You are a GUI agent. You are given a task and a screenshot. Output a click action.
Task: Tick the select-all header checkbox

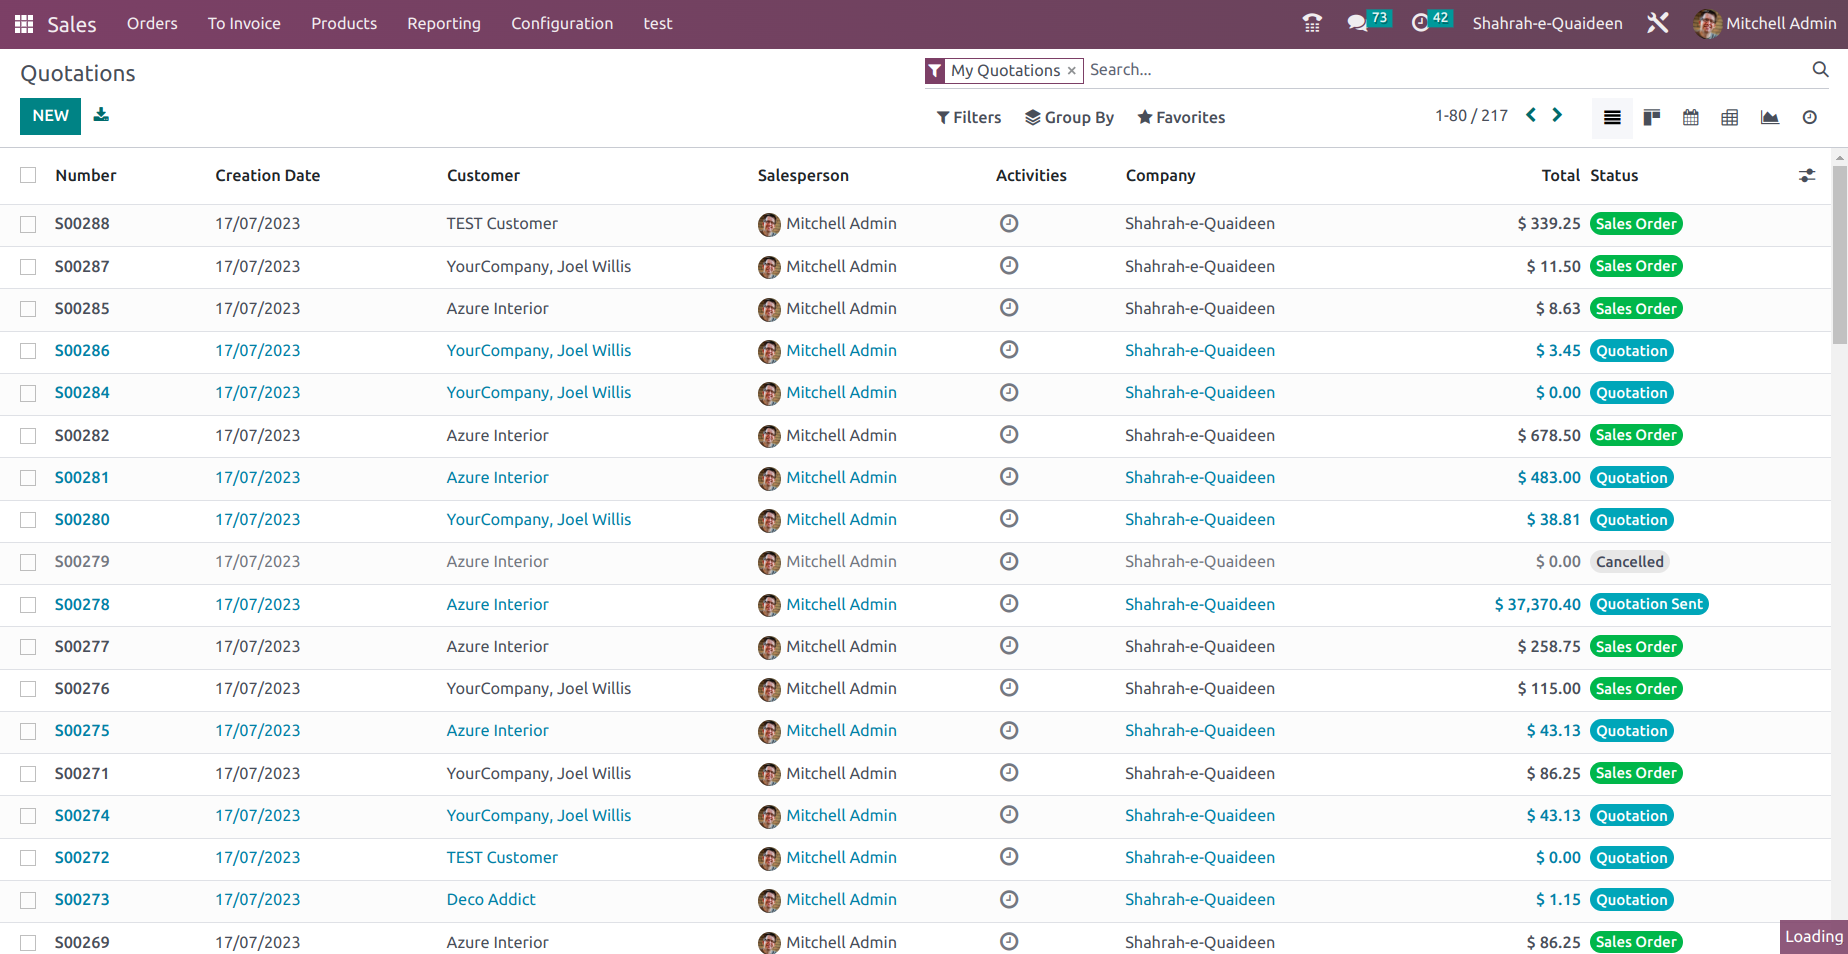(28, 175)
